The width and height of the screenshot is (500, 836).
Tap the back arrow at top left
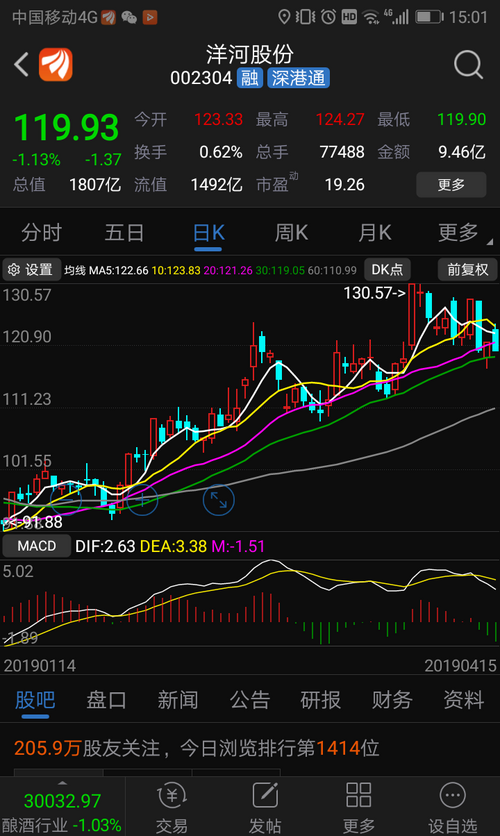21,65
